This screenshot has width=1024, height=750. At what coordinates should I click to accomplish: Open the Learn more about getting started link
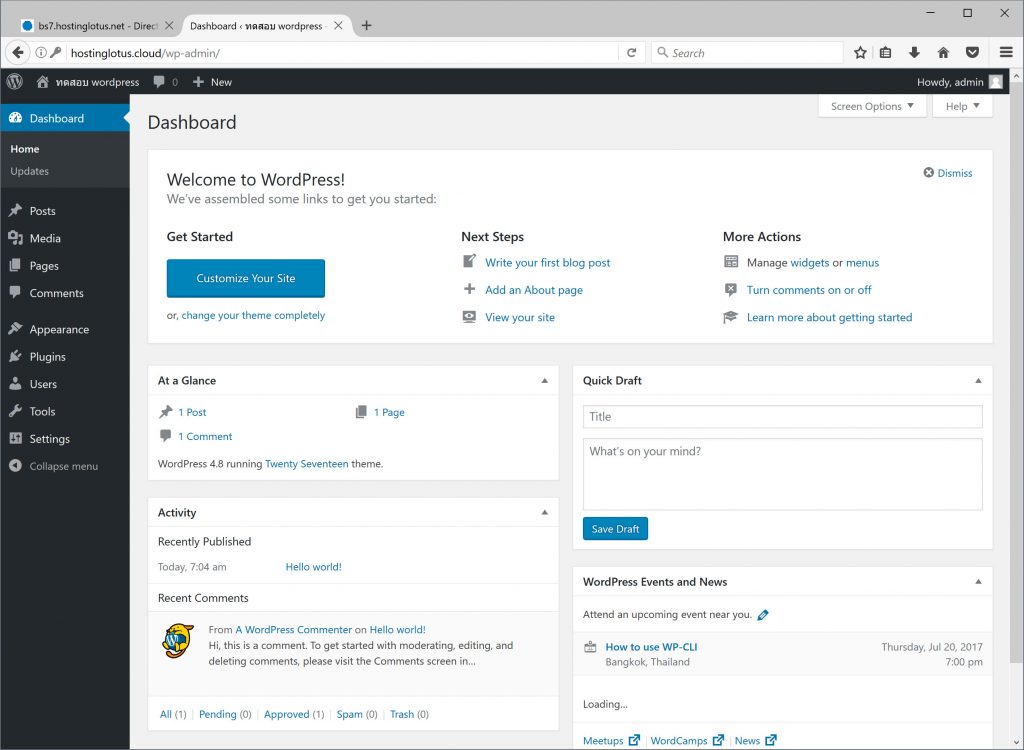click(829, 318)
